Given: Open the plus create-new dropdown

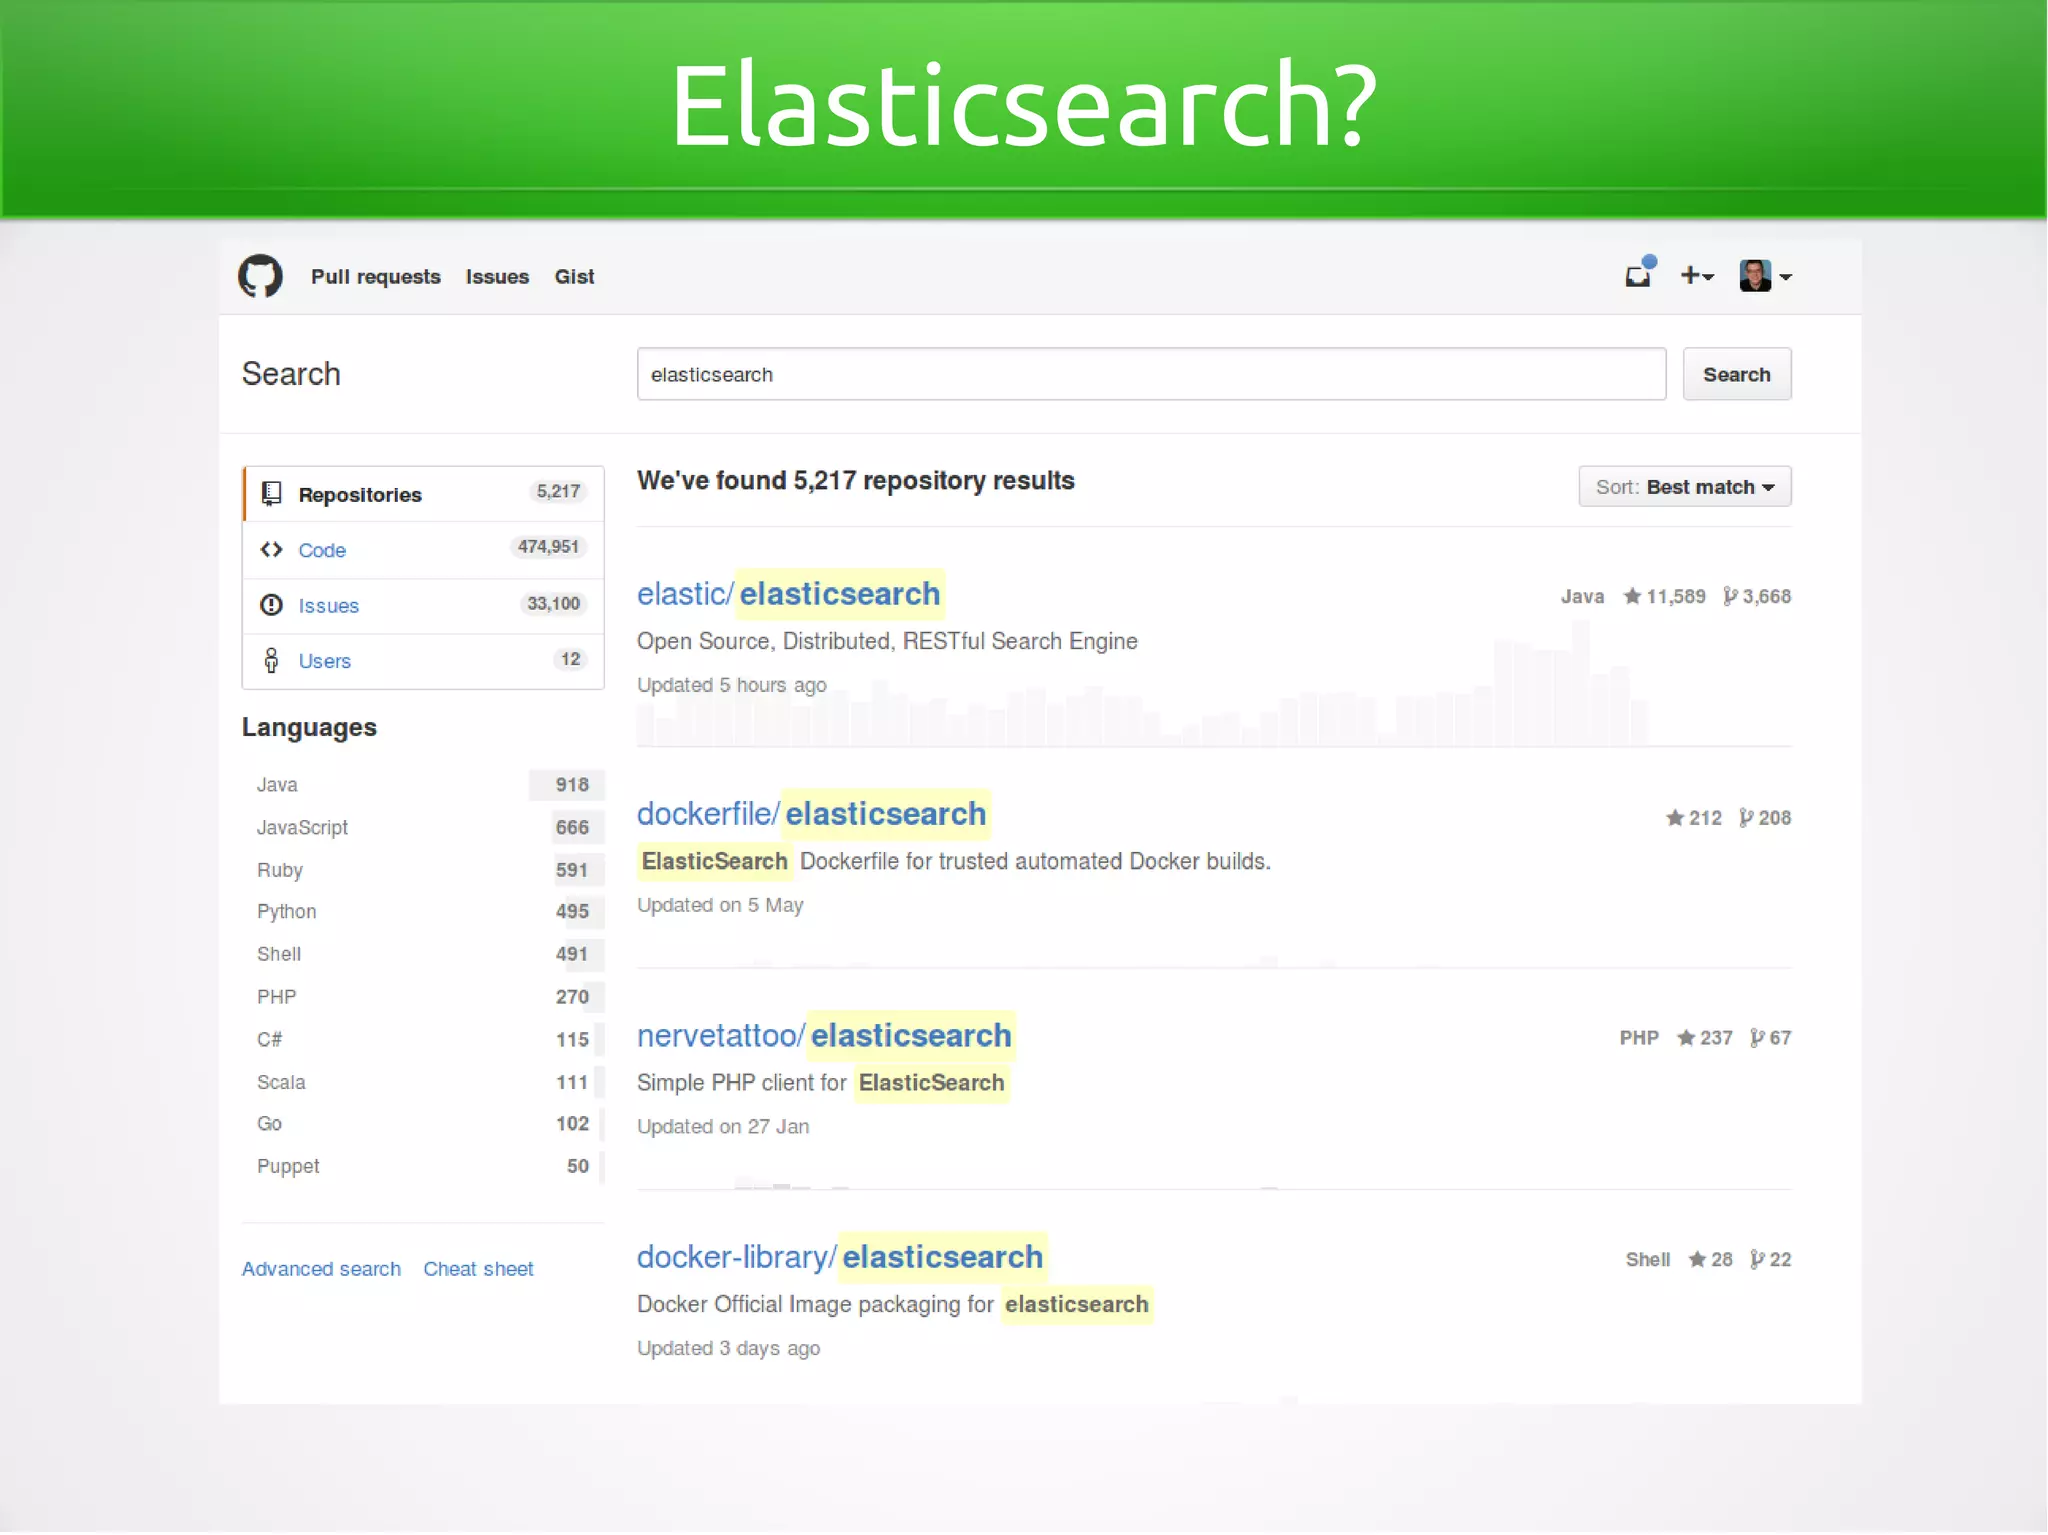Looking at the screenshot, I should (1697, 275).
